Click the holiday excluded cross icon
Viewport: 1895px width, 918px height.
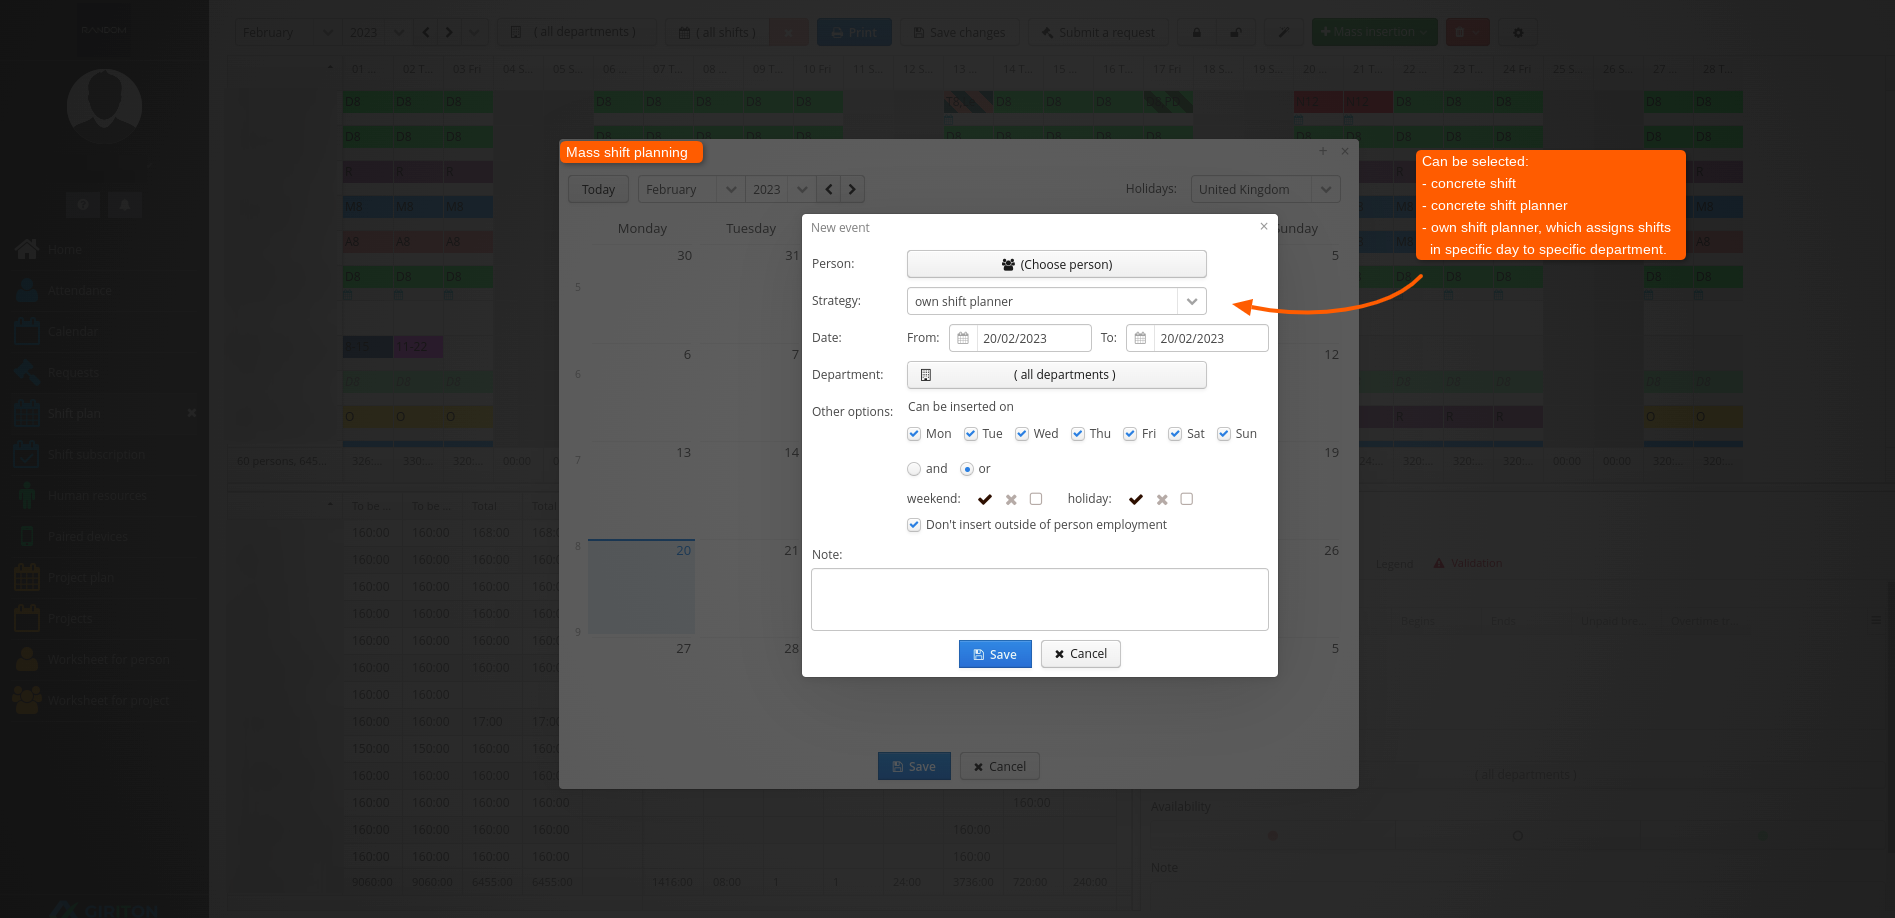[x=1162, y=499]
